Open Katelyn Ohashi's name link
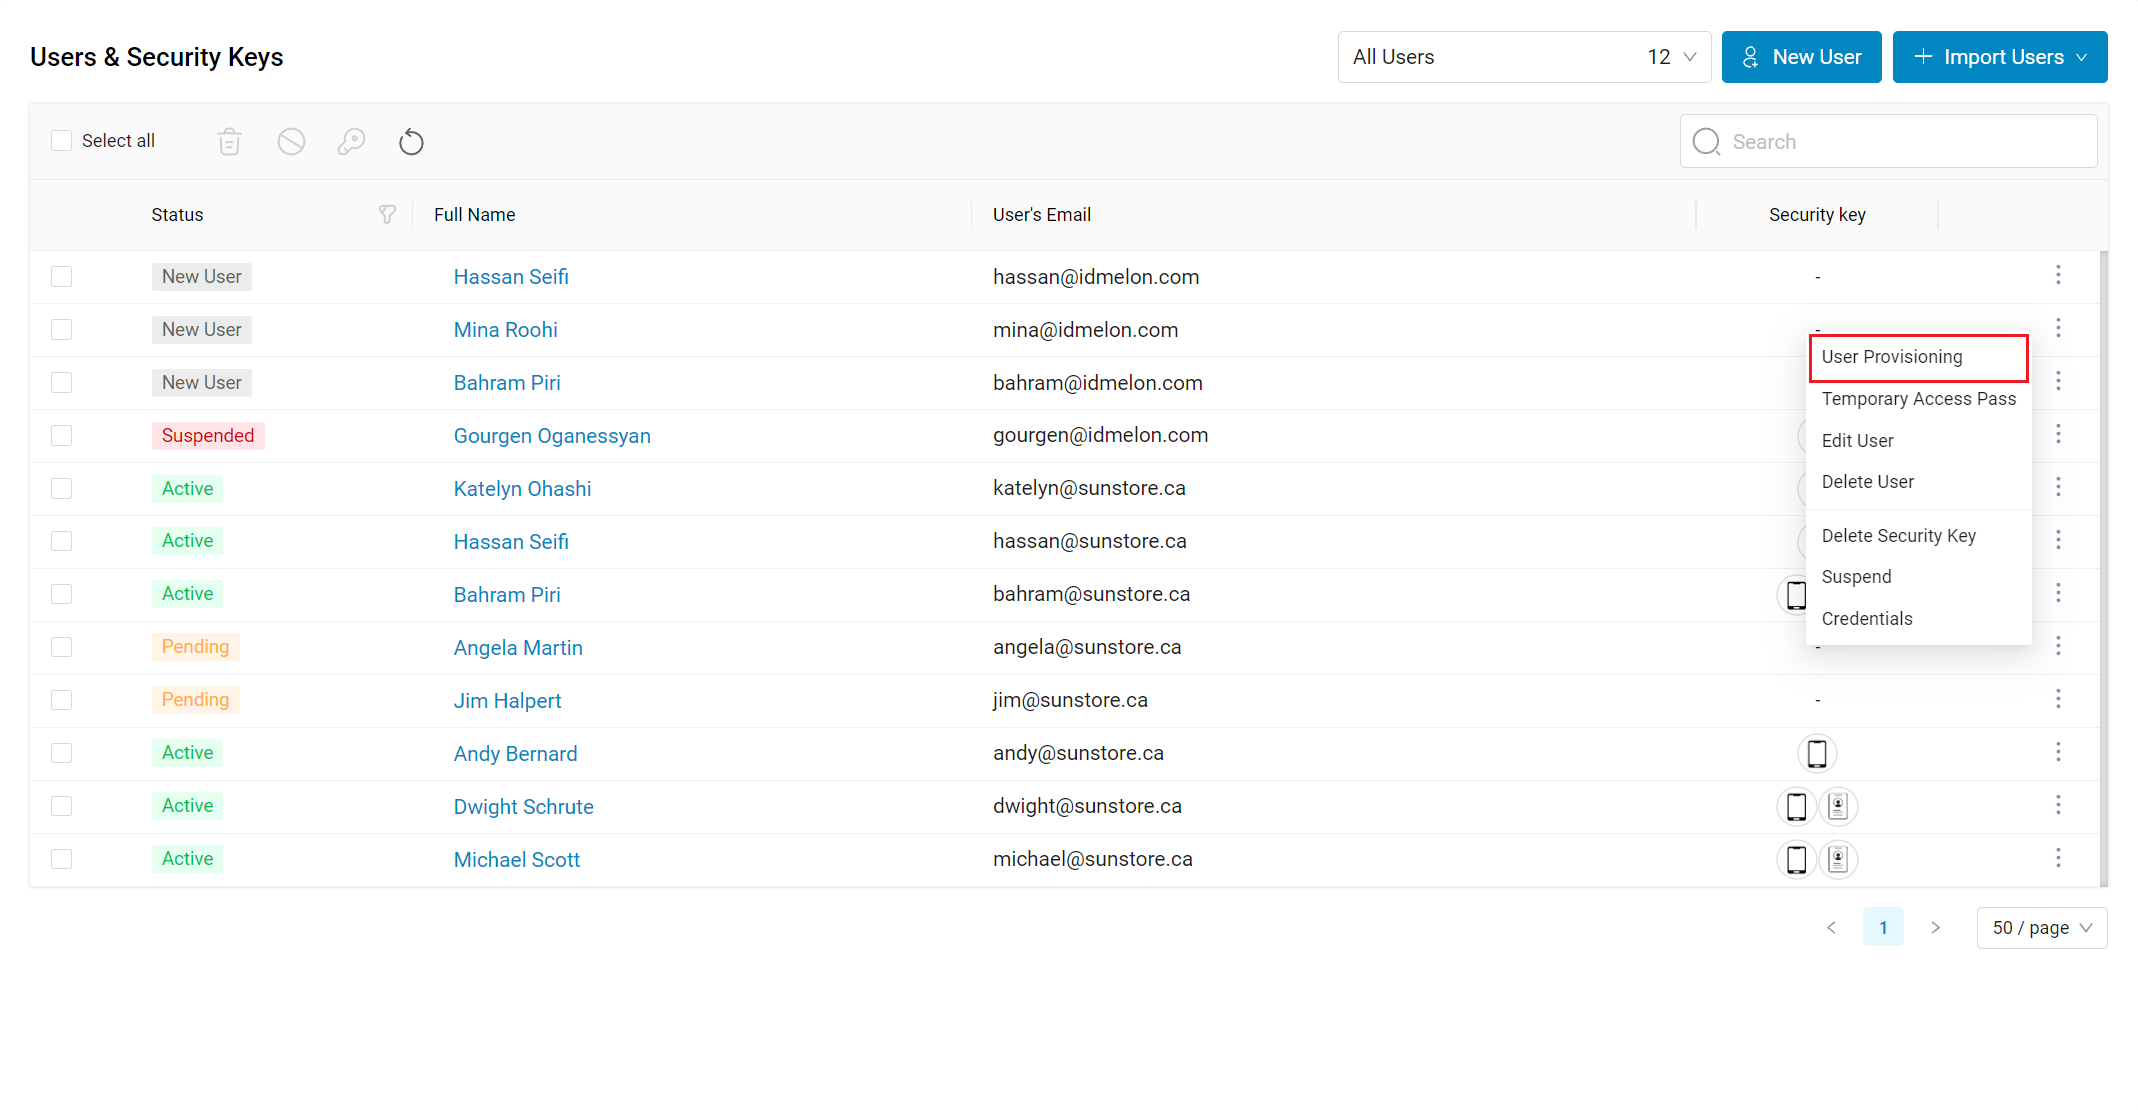This screenshot has height=1110, width=2138. (522, 489)
